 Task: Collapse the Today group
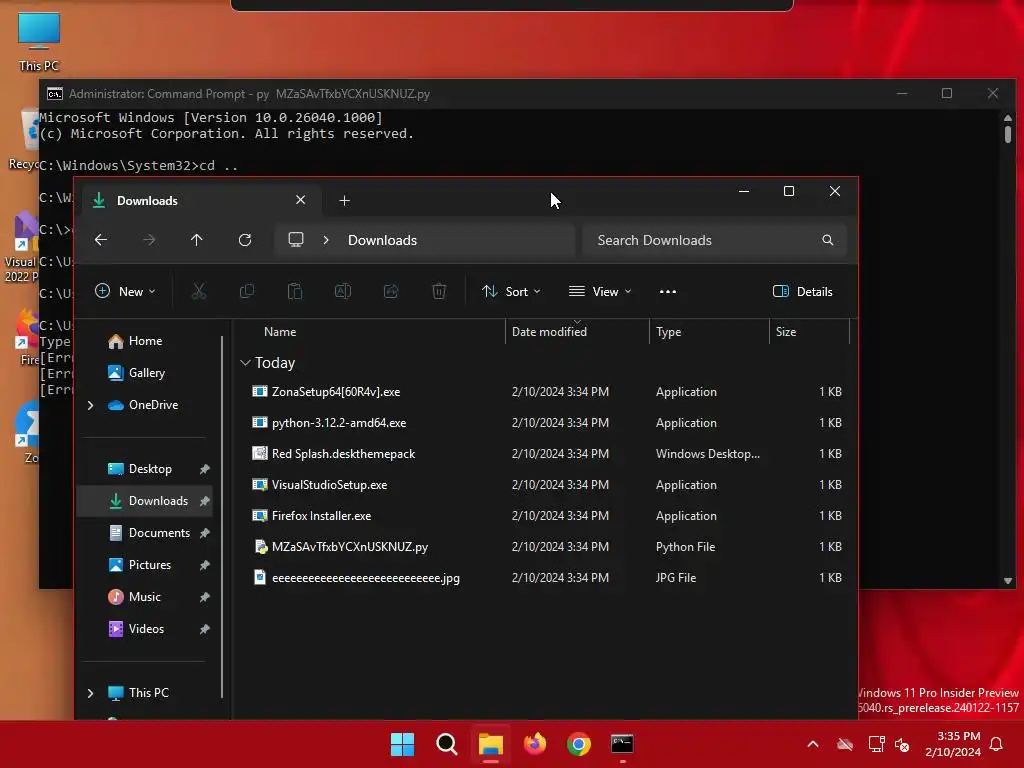click(x=245, y=362)
